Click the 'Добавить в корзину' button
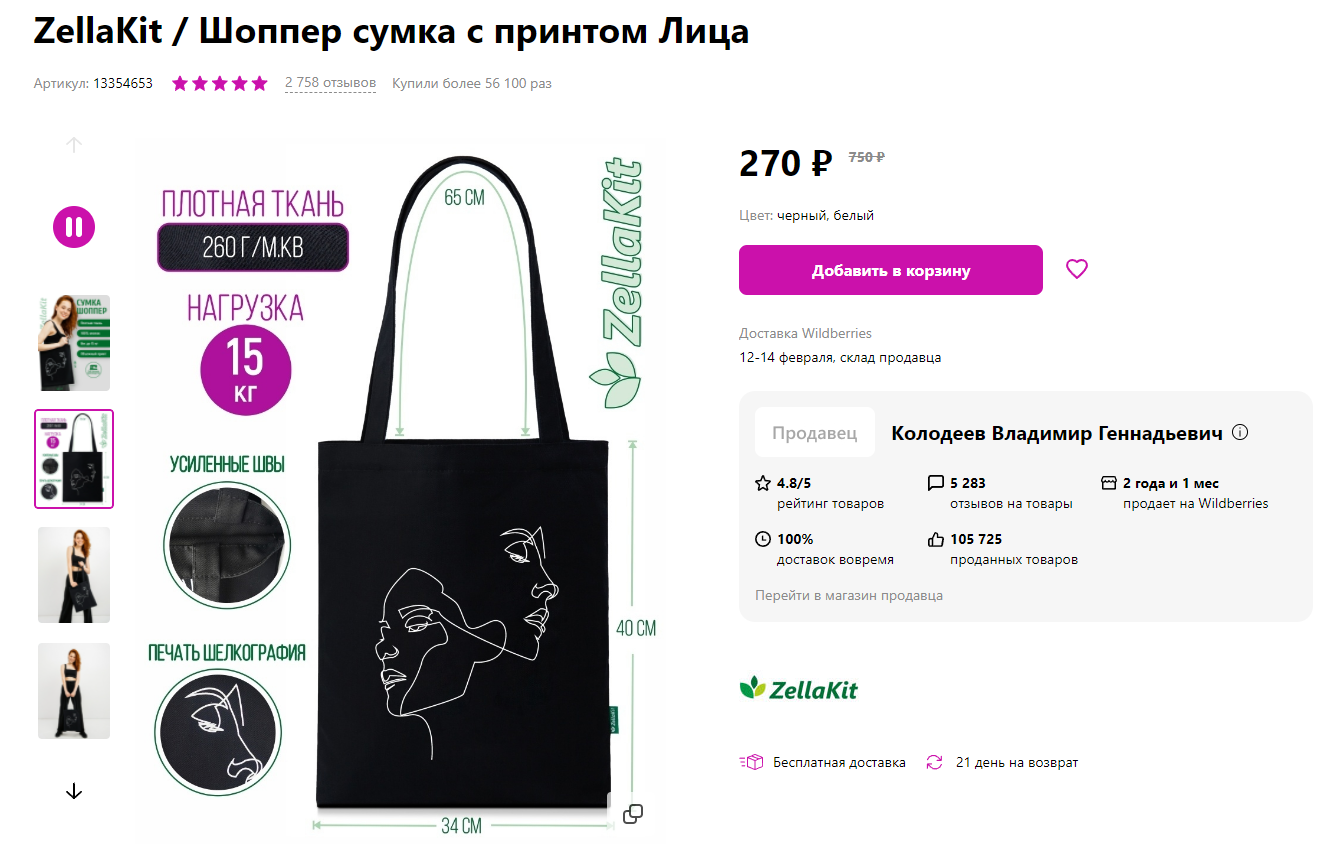This screenshot has height=844, width=1320. (x=891, y=270)
